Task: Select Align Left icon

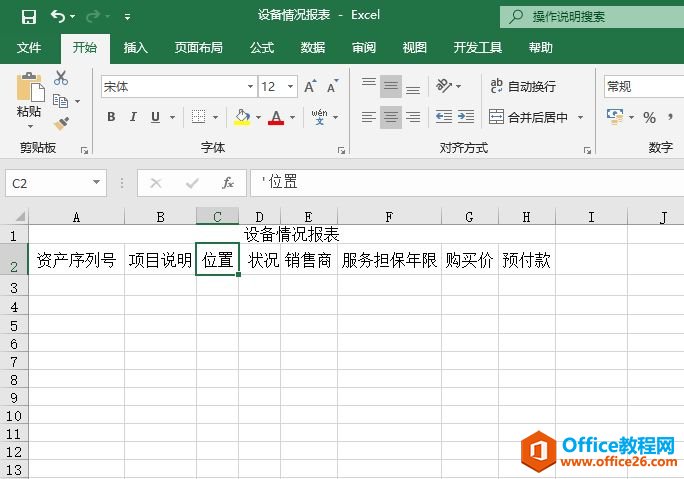Action: 369,117
